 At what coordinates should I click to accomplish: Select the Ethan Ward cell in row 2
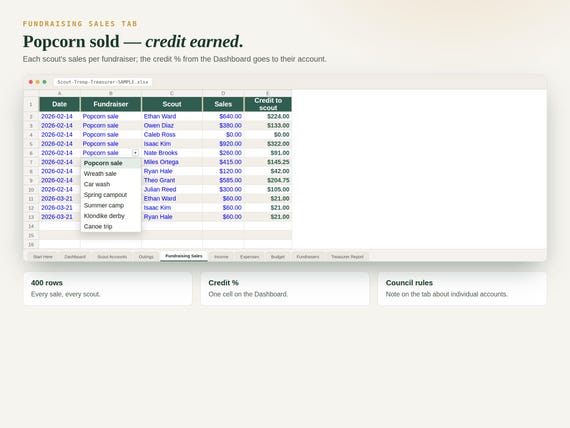pos(172,116)
